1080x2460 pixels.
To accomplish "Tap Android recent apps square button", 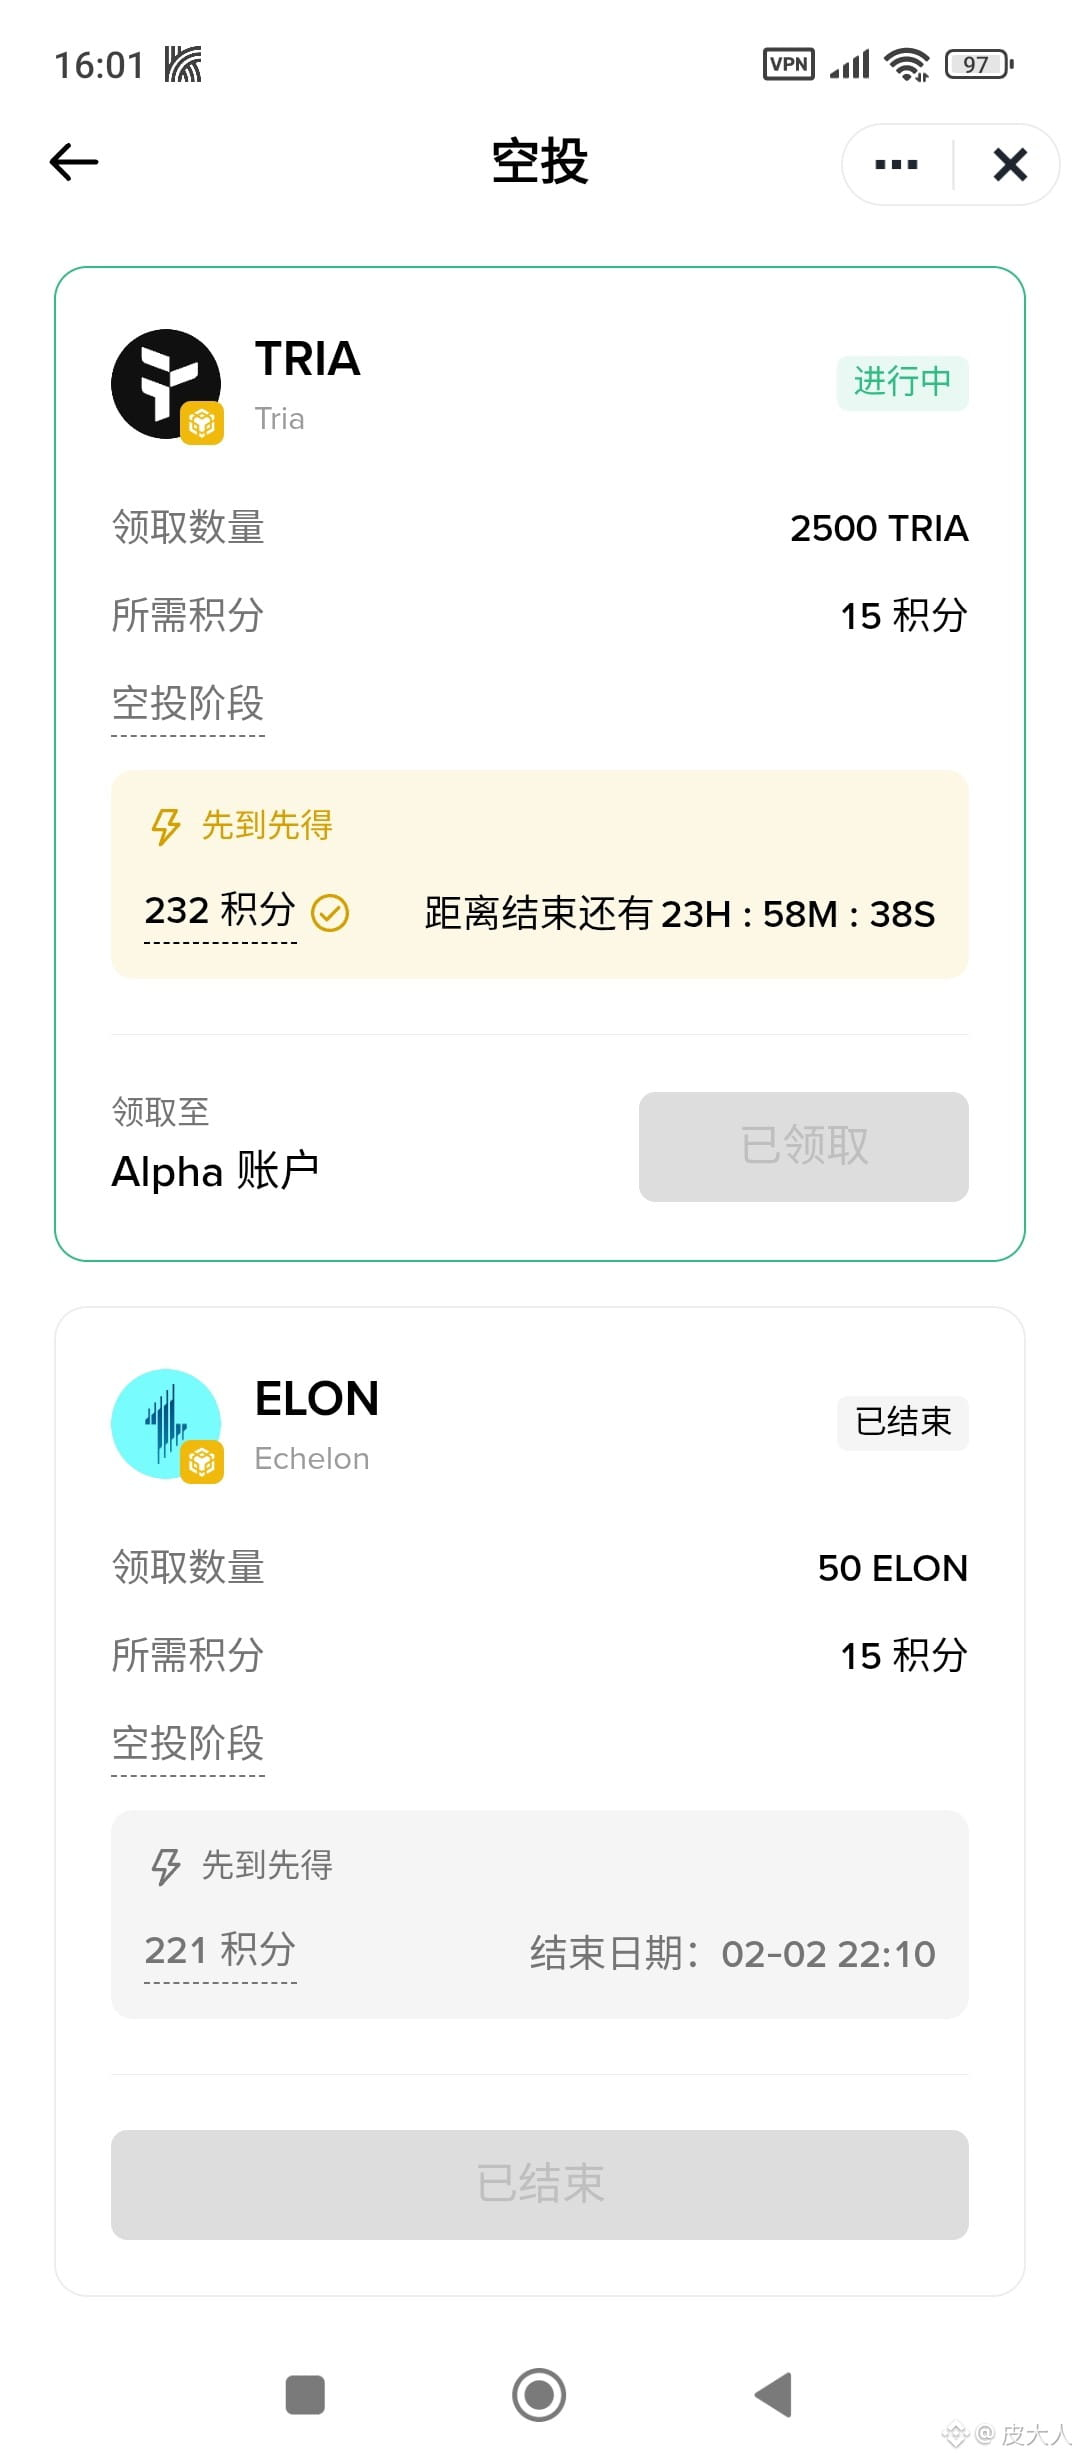I will (x=305, y=2395).
